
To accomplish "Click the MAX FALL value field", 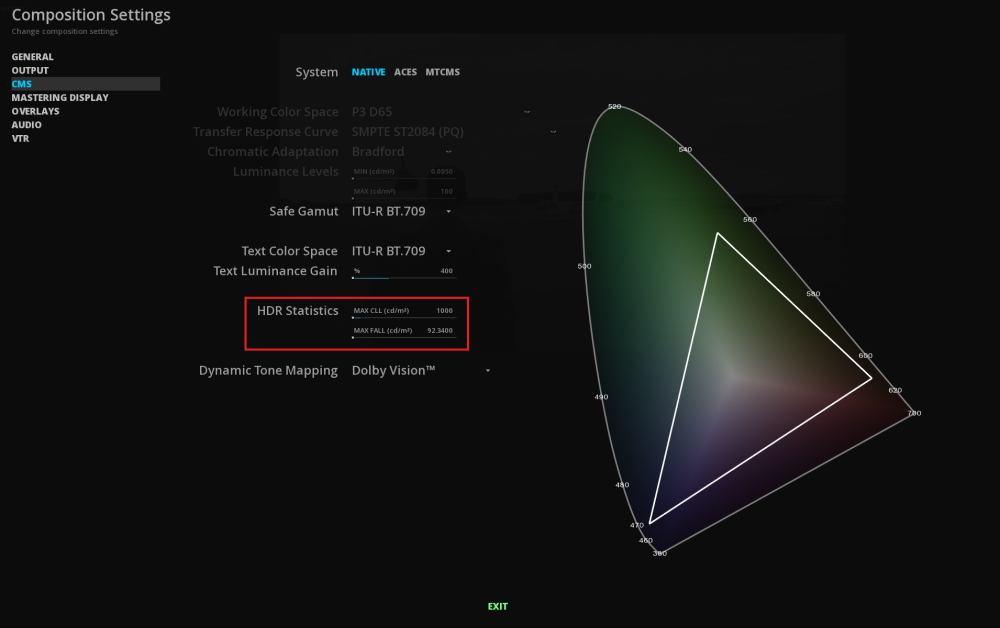I will pyautogui.click(x=404, y=331).
